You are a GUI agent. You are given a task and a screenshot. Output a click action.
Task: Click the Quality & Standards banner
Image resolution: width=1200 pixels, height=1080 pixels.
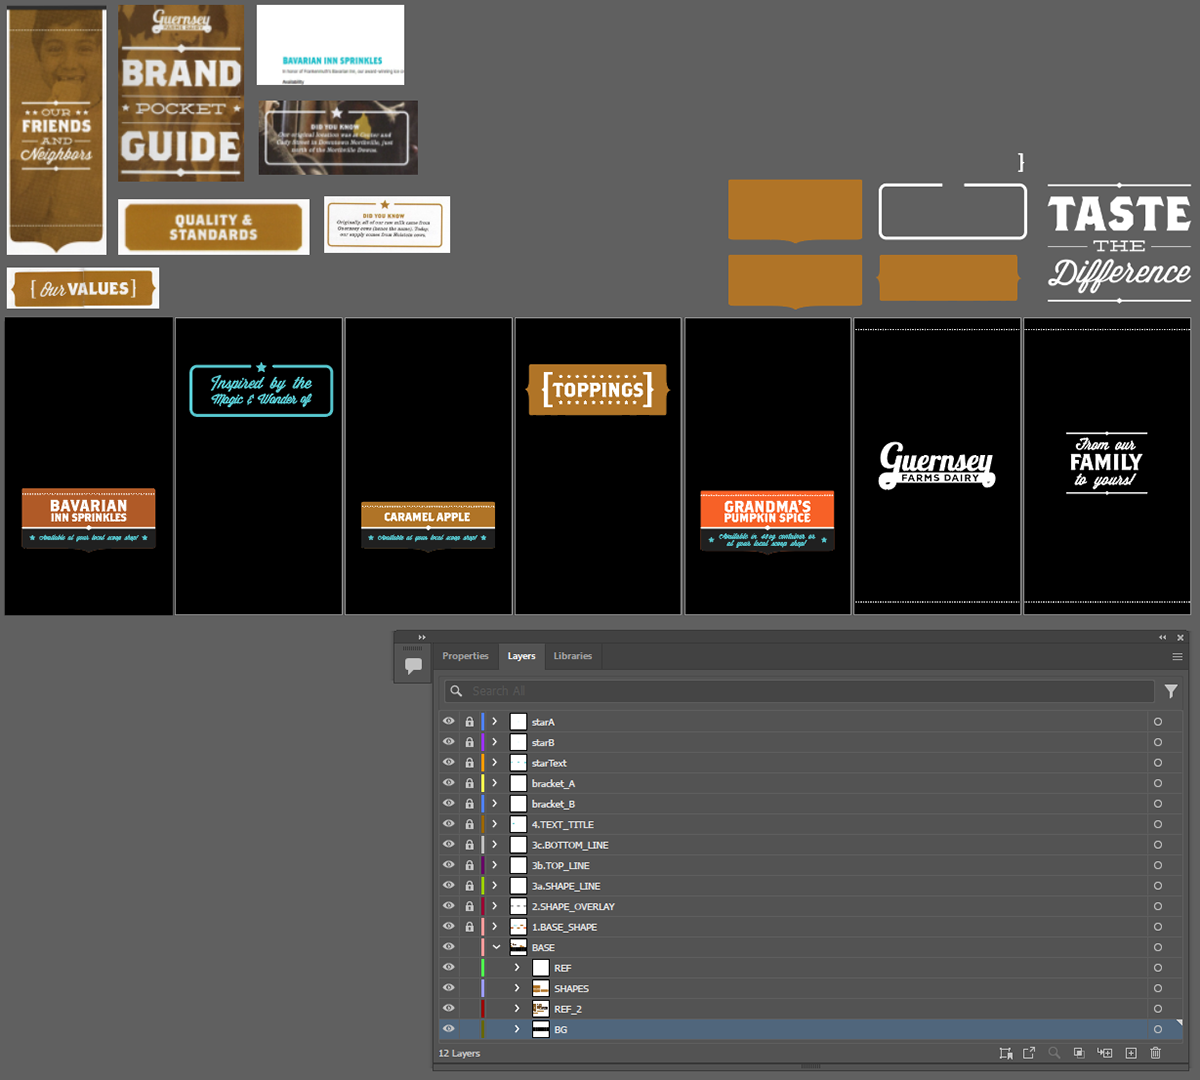[x=213, y=227]
